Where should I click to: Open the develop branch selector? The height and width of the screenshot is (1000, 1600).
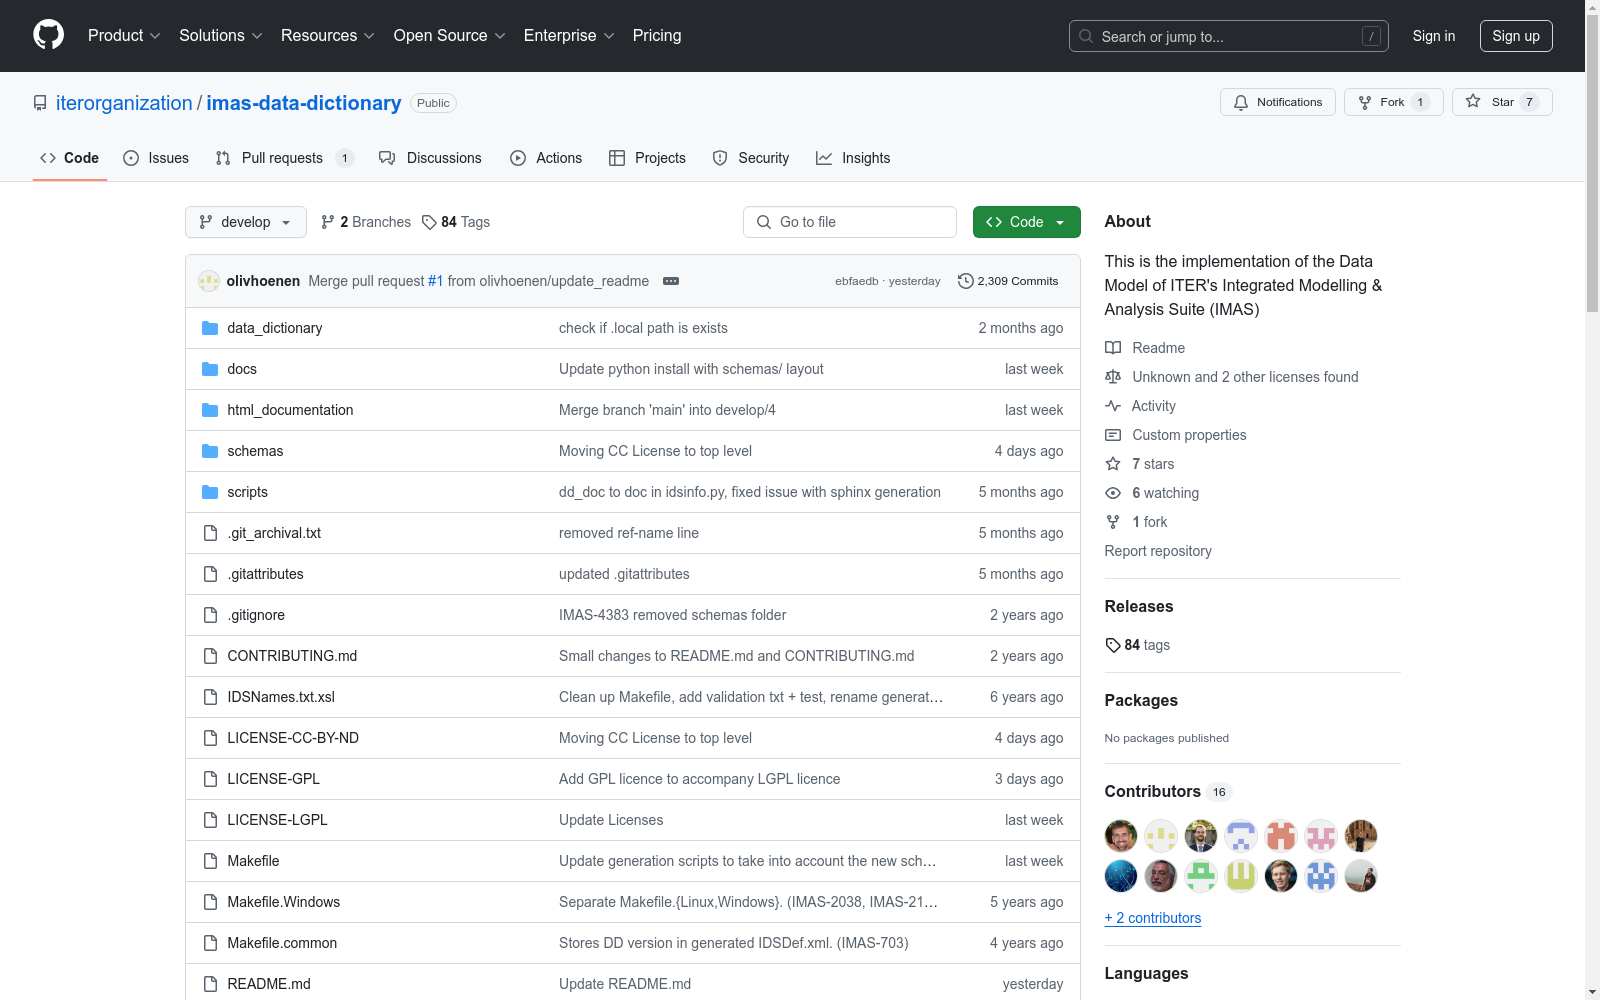[x=245, y=222]
